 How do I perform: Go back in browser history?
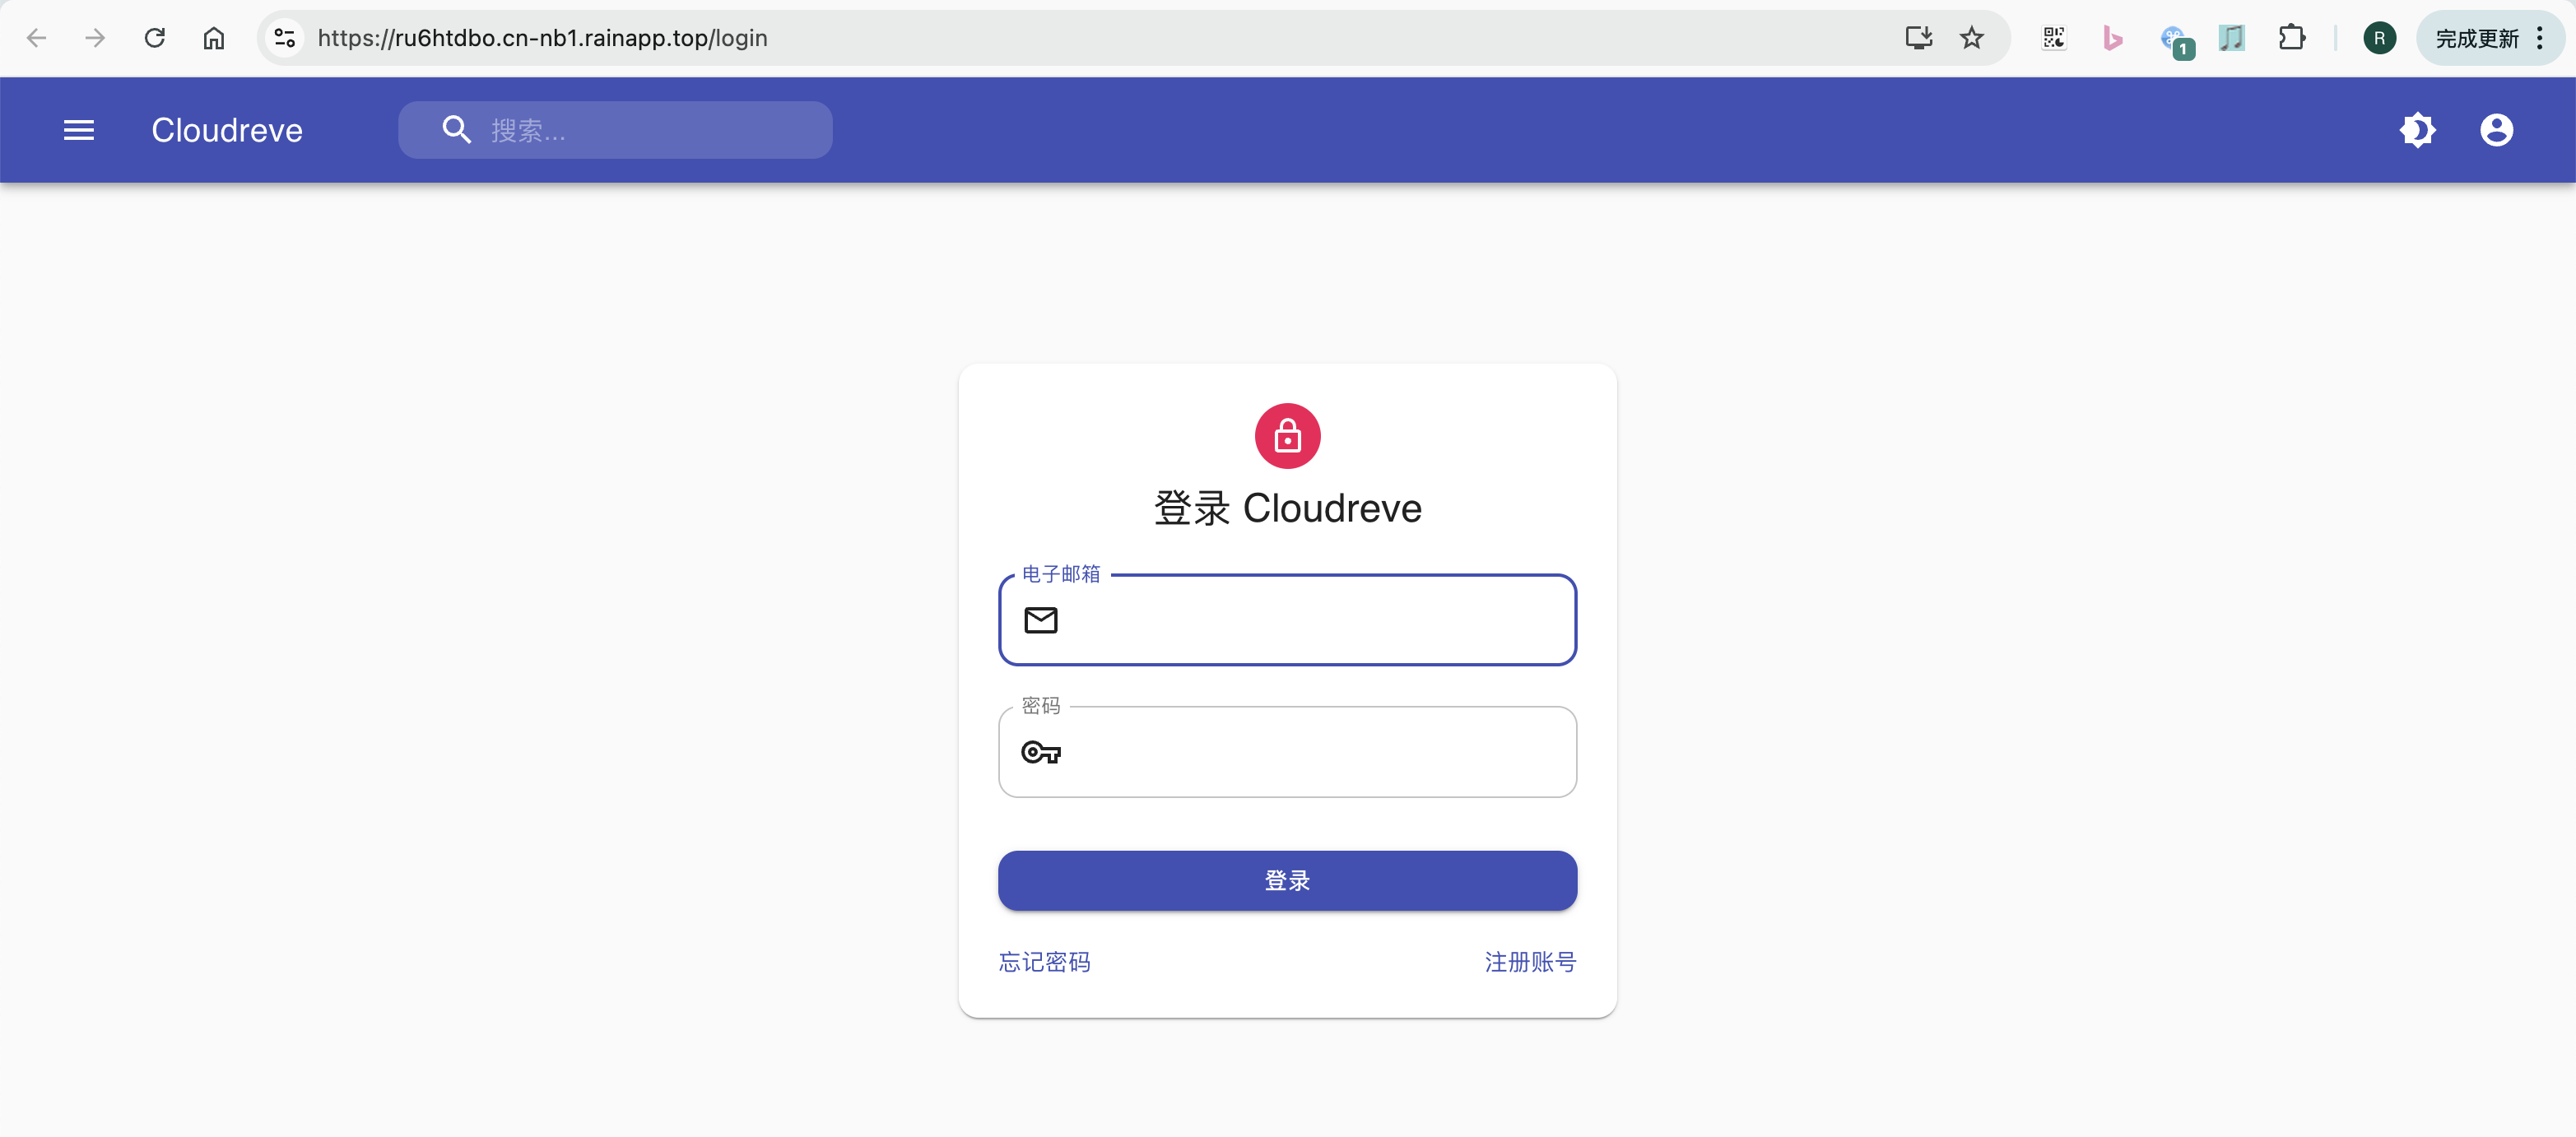point(37,38)
